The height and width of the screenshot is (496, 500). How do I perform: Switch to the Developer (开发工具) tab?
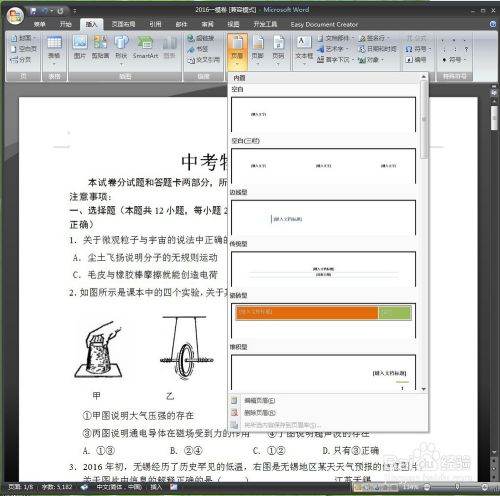click(x=265, y=24)
